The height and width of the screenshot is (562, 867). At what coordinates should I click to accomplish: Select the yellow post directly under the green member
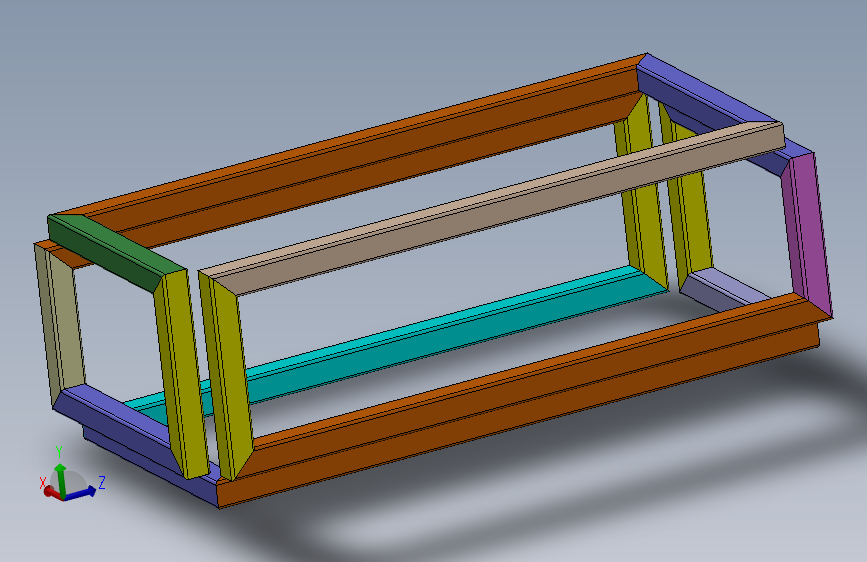tap(180, 376)
